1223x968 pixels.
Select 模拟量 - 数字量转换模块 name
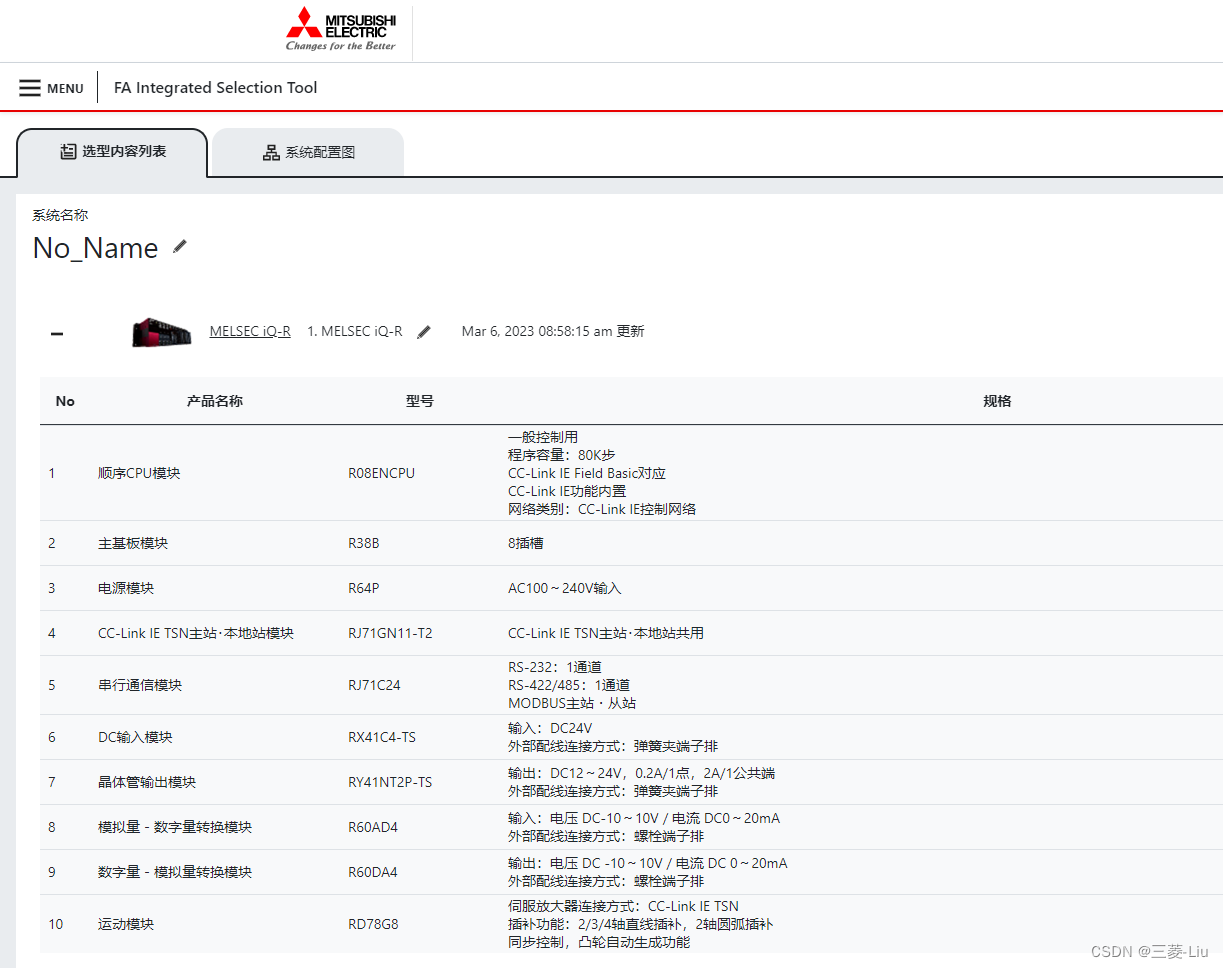pos(175,827)
